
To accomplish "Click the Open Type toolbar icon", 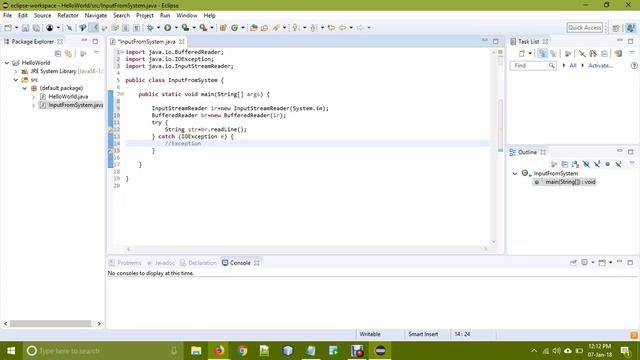I will pyautogui.click(x=253, y=28).
